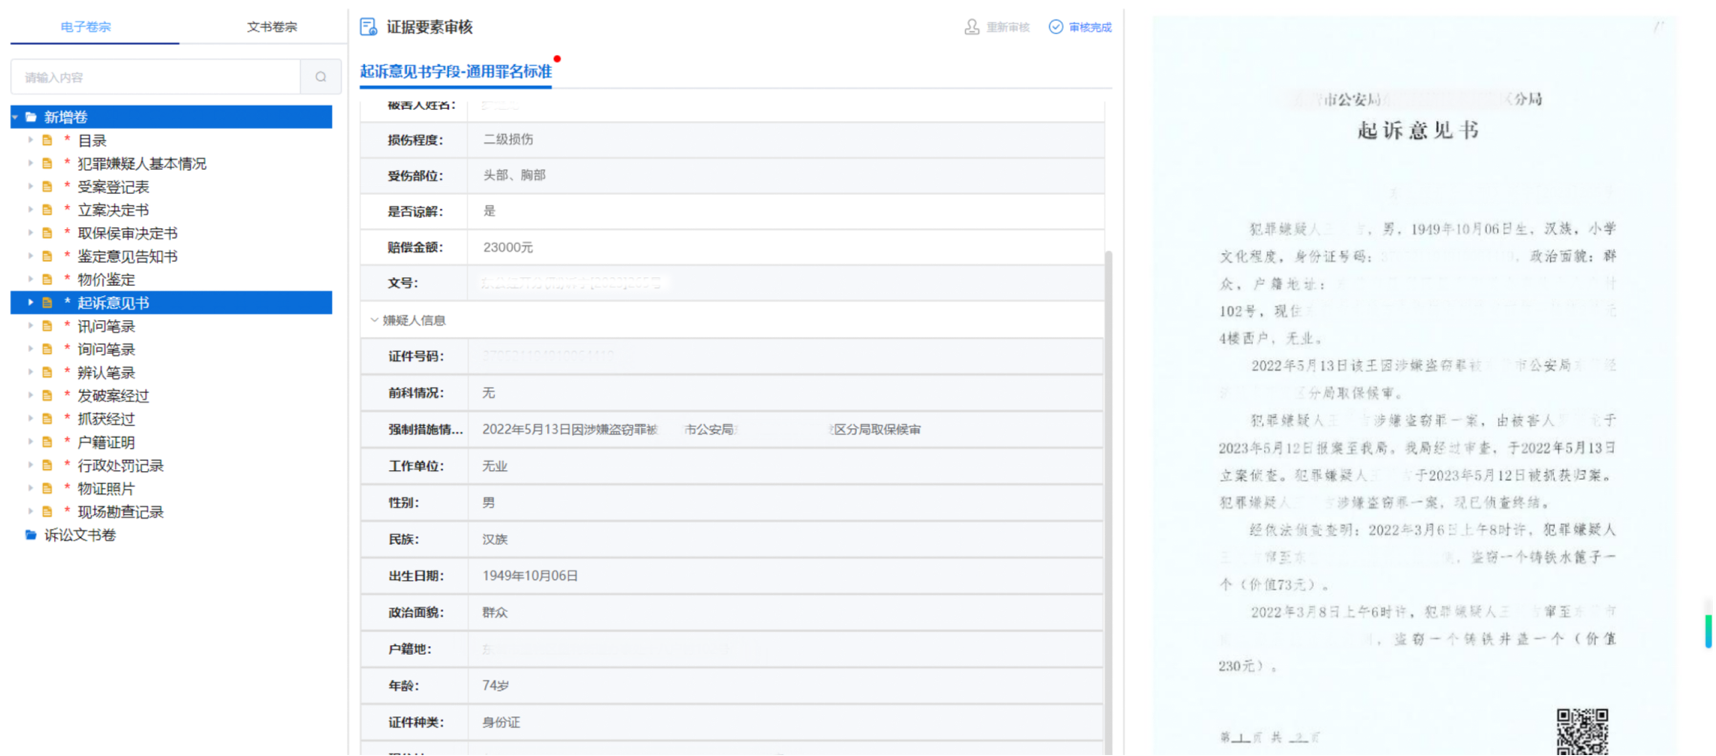Click the file icon beside 行政处罚记录
Screen dimensions: 1716x756
pos(47,465)
